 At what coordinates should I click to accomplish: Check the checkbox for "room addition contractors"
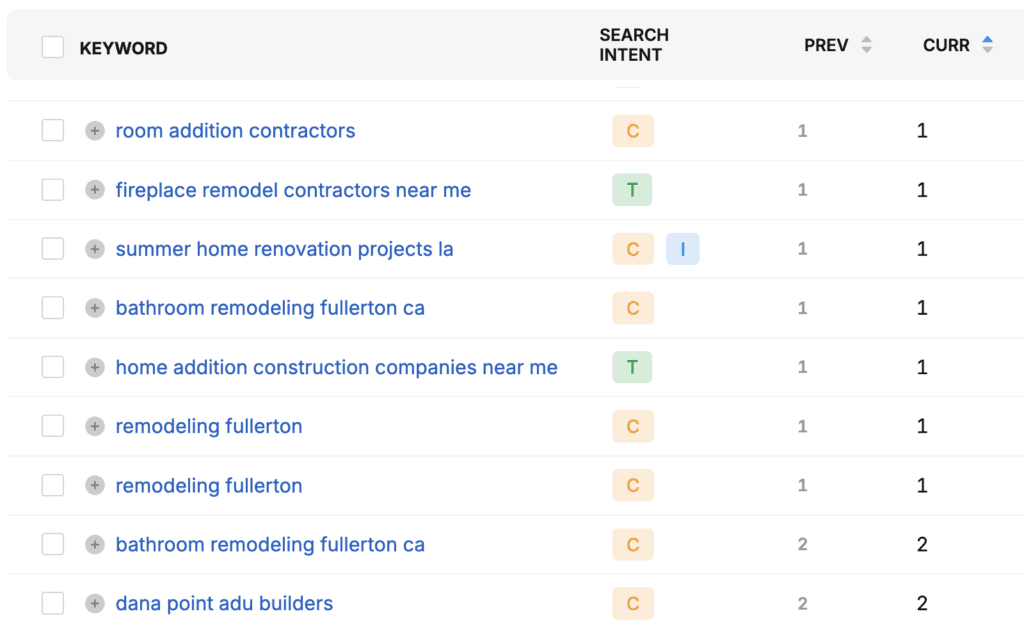[52, 130]
